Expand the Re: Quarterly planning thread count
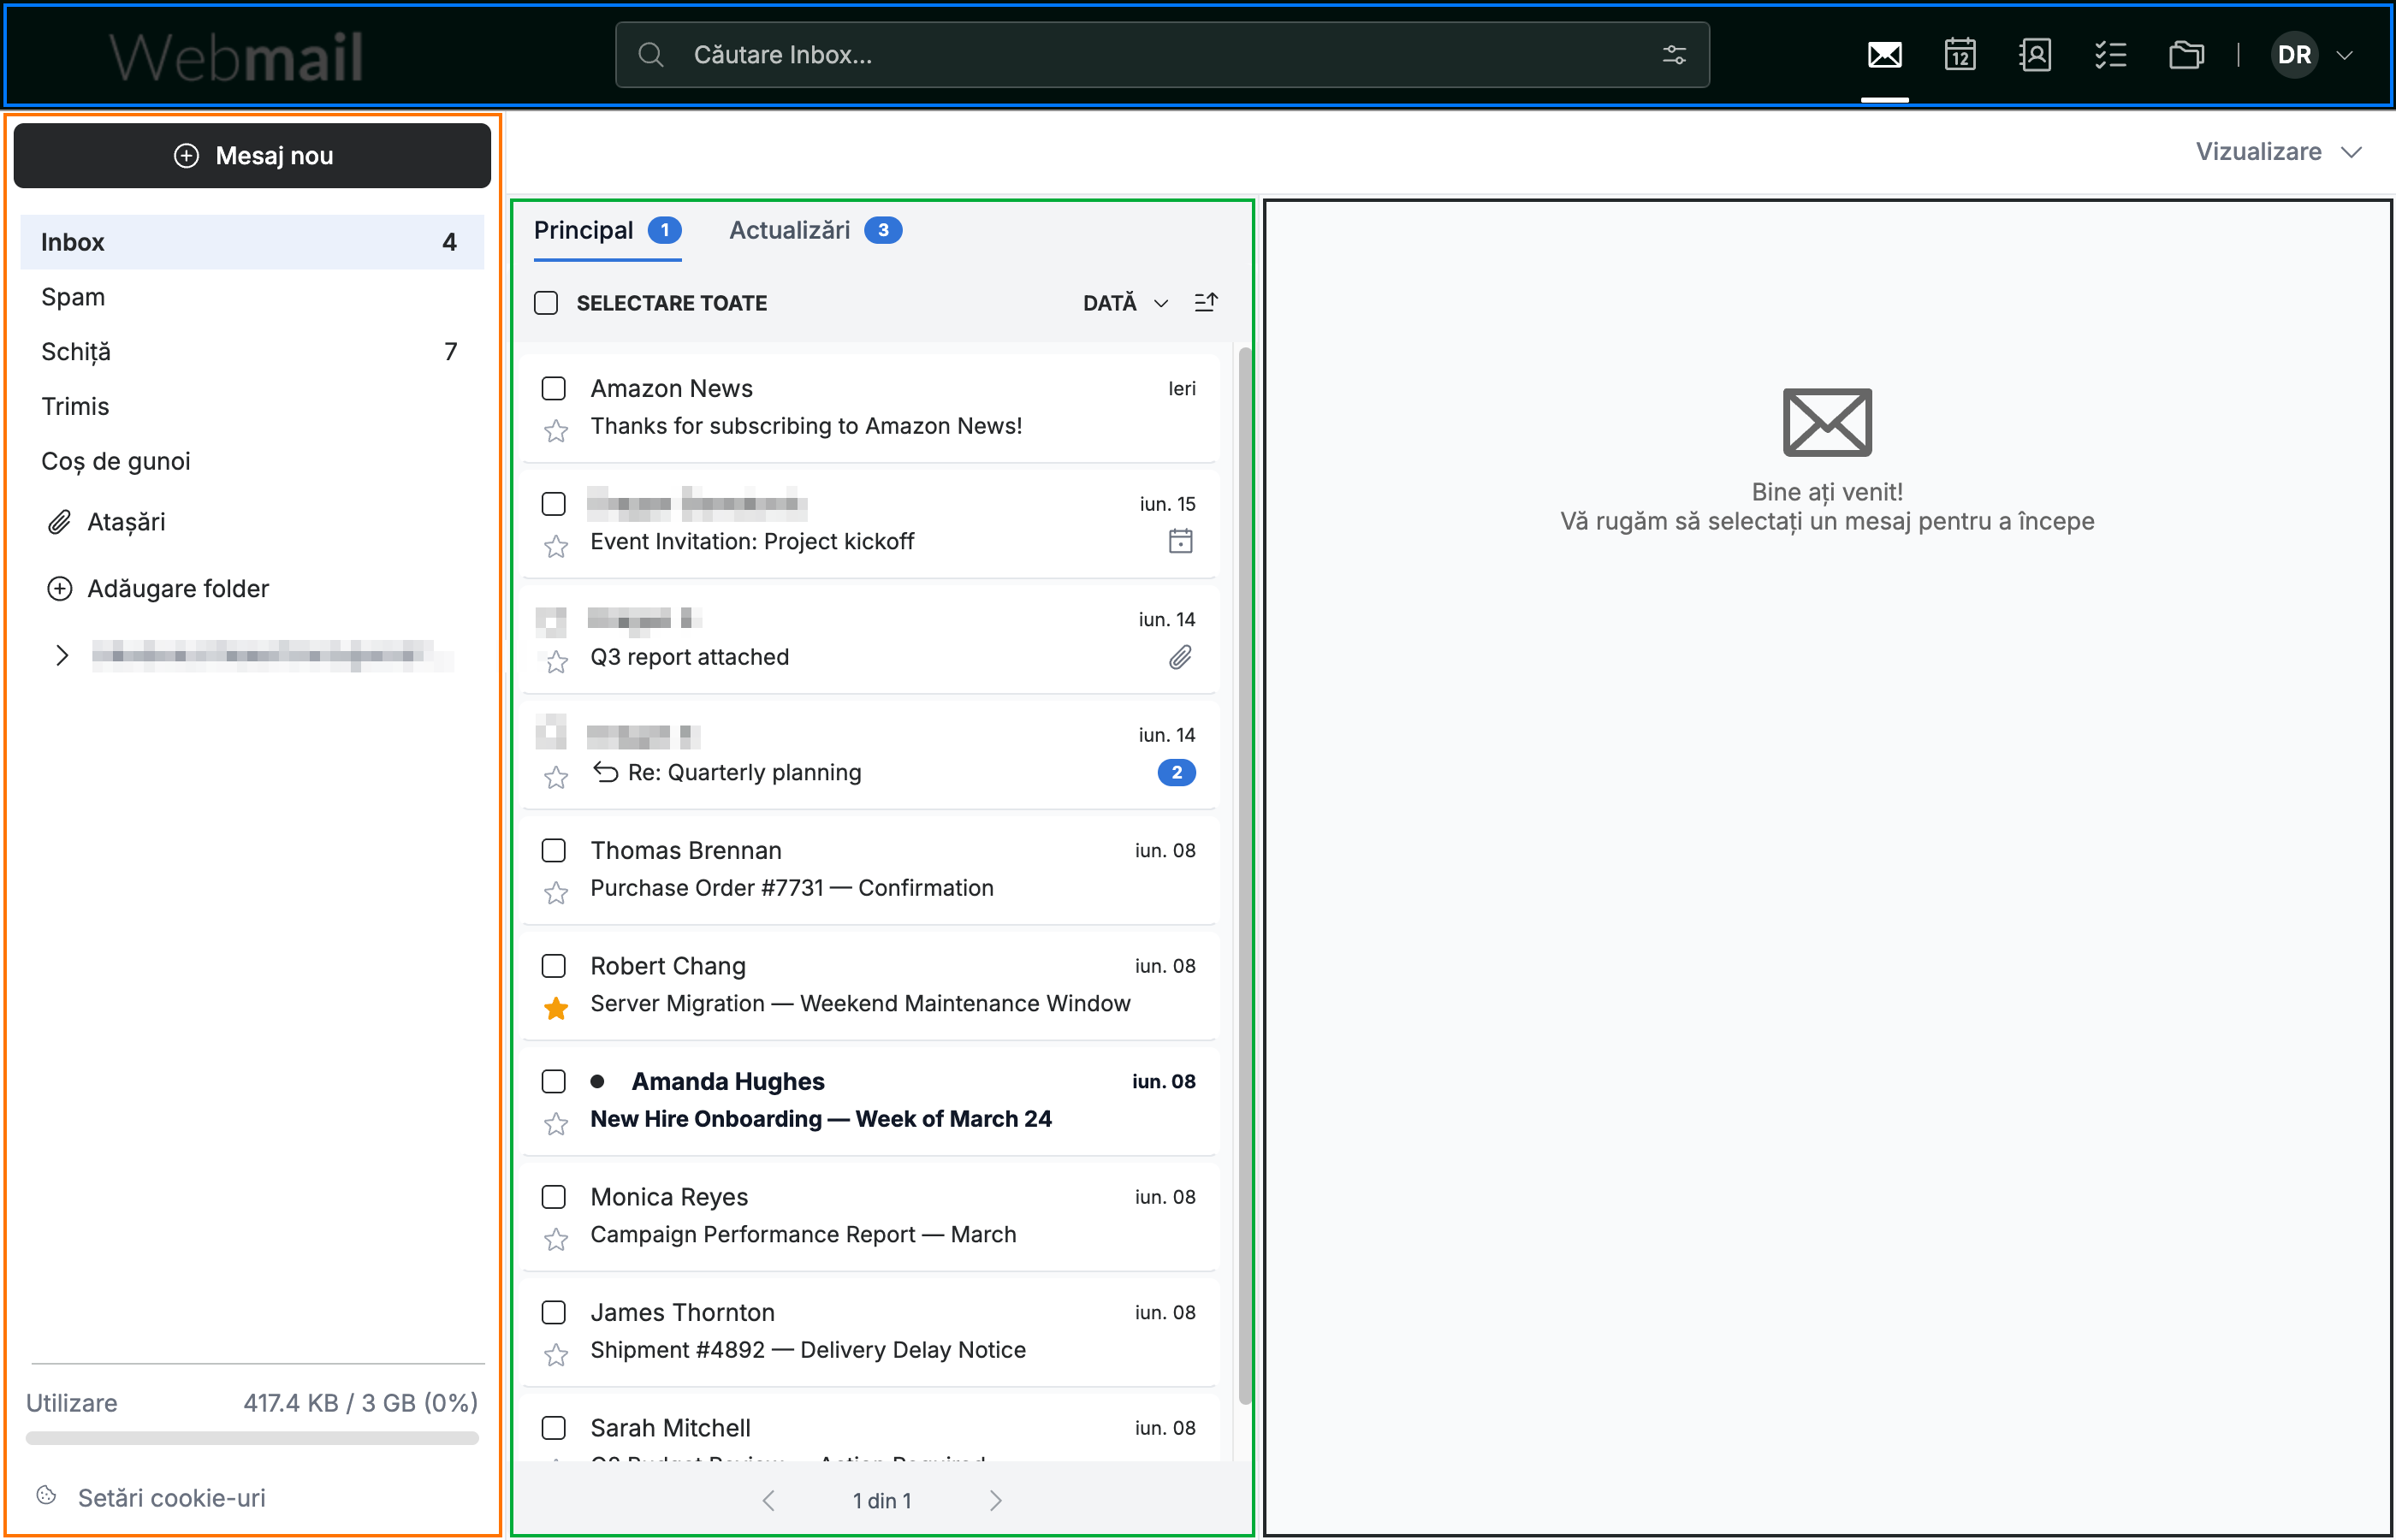2396x1540 pixels. (1176, 772)
